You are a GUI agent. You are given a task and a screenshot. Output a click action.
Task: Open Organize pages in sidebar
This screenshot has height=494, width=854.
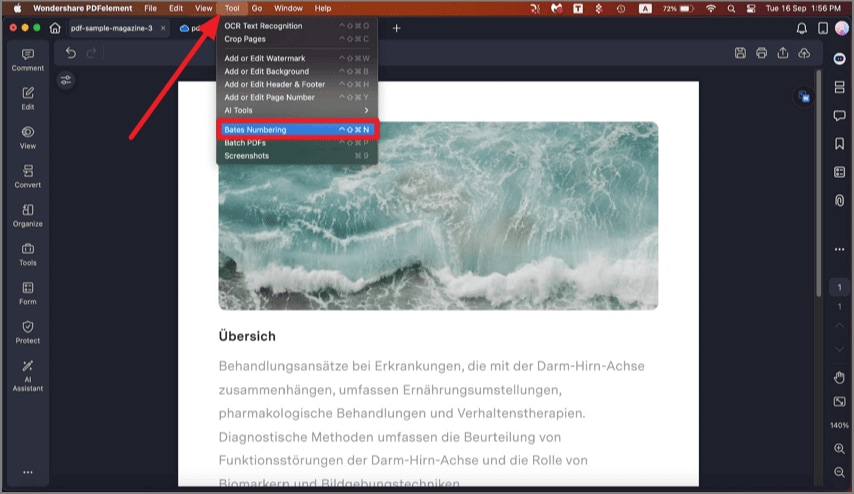point(28,216)
